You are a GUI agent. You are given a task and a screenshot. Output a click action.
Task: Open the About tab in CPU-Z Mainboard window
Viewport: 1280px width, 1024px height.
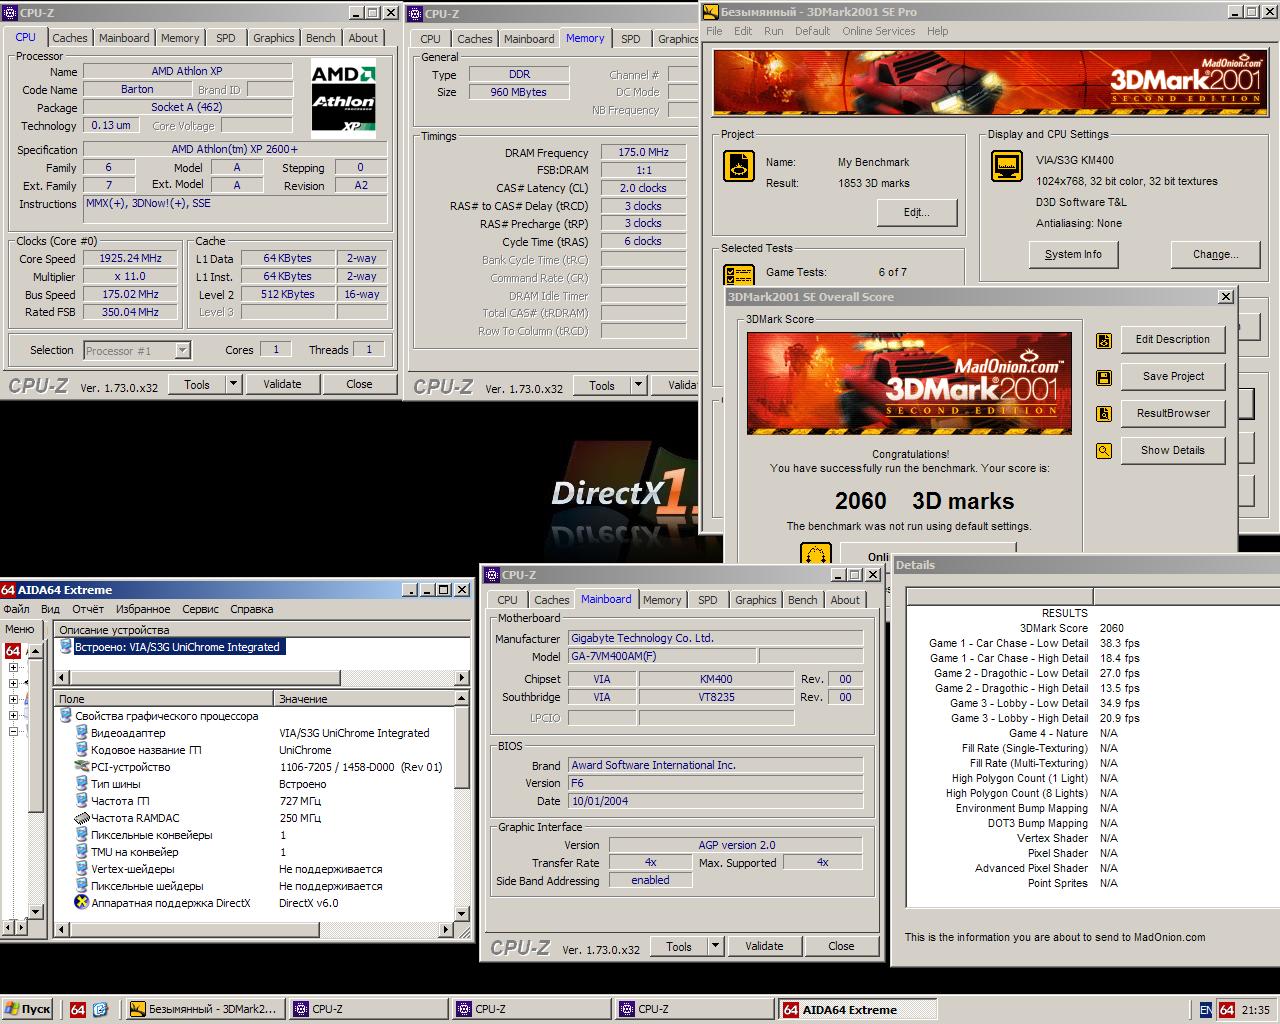845,600
